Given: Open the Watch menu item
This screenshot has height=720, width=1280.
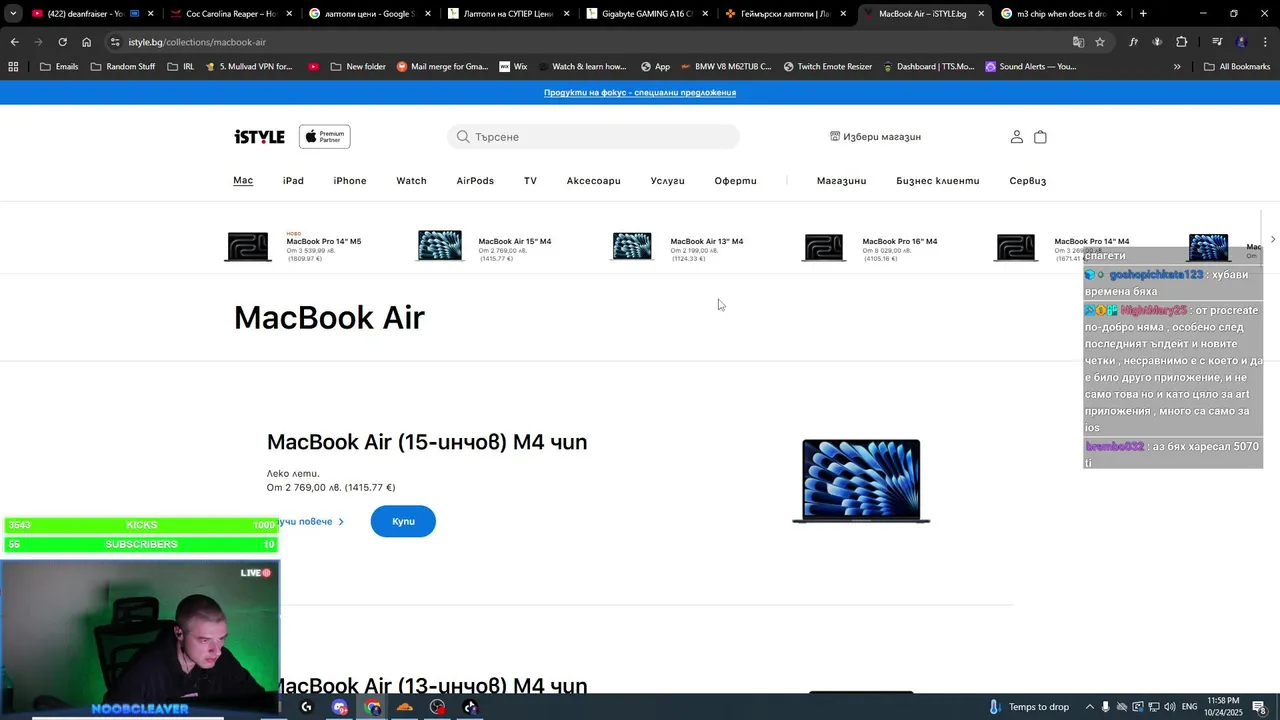Looking at the screenshot, I should coord(411,181).
